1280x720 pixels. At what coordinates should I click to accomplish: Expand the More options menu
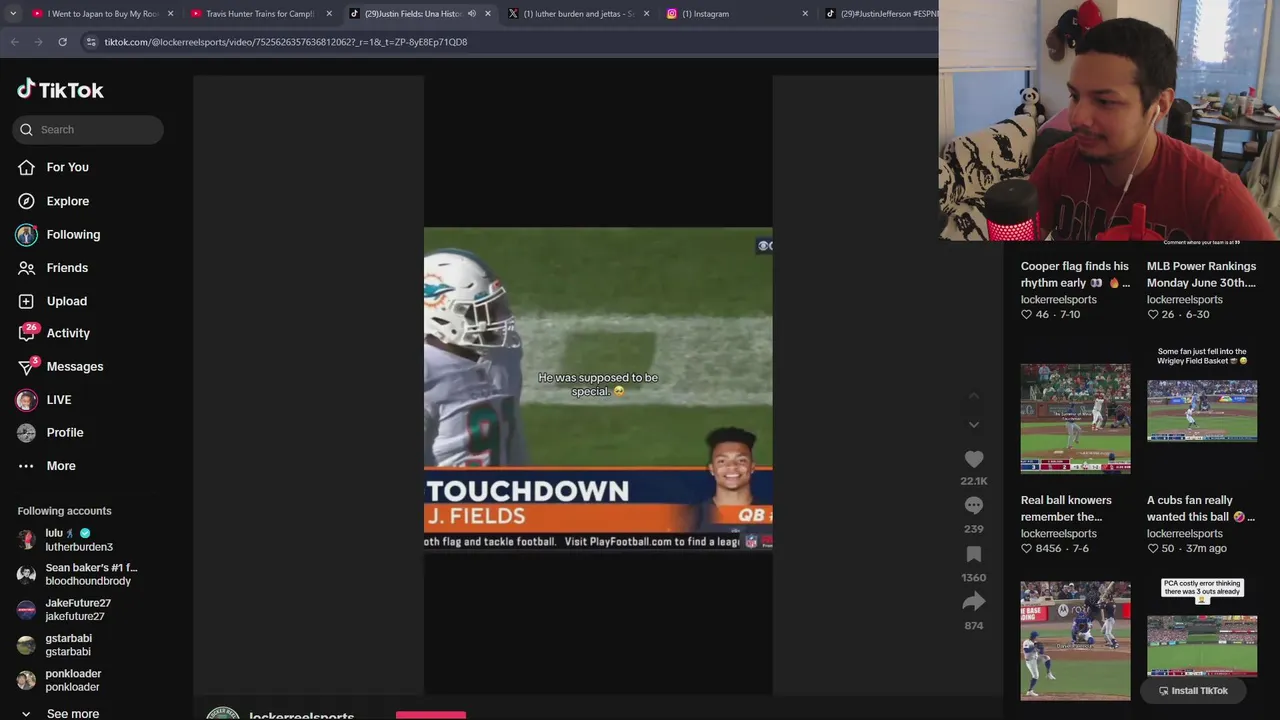[x=61, y=466]
